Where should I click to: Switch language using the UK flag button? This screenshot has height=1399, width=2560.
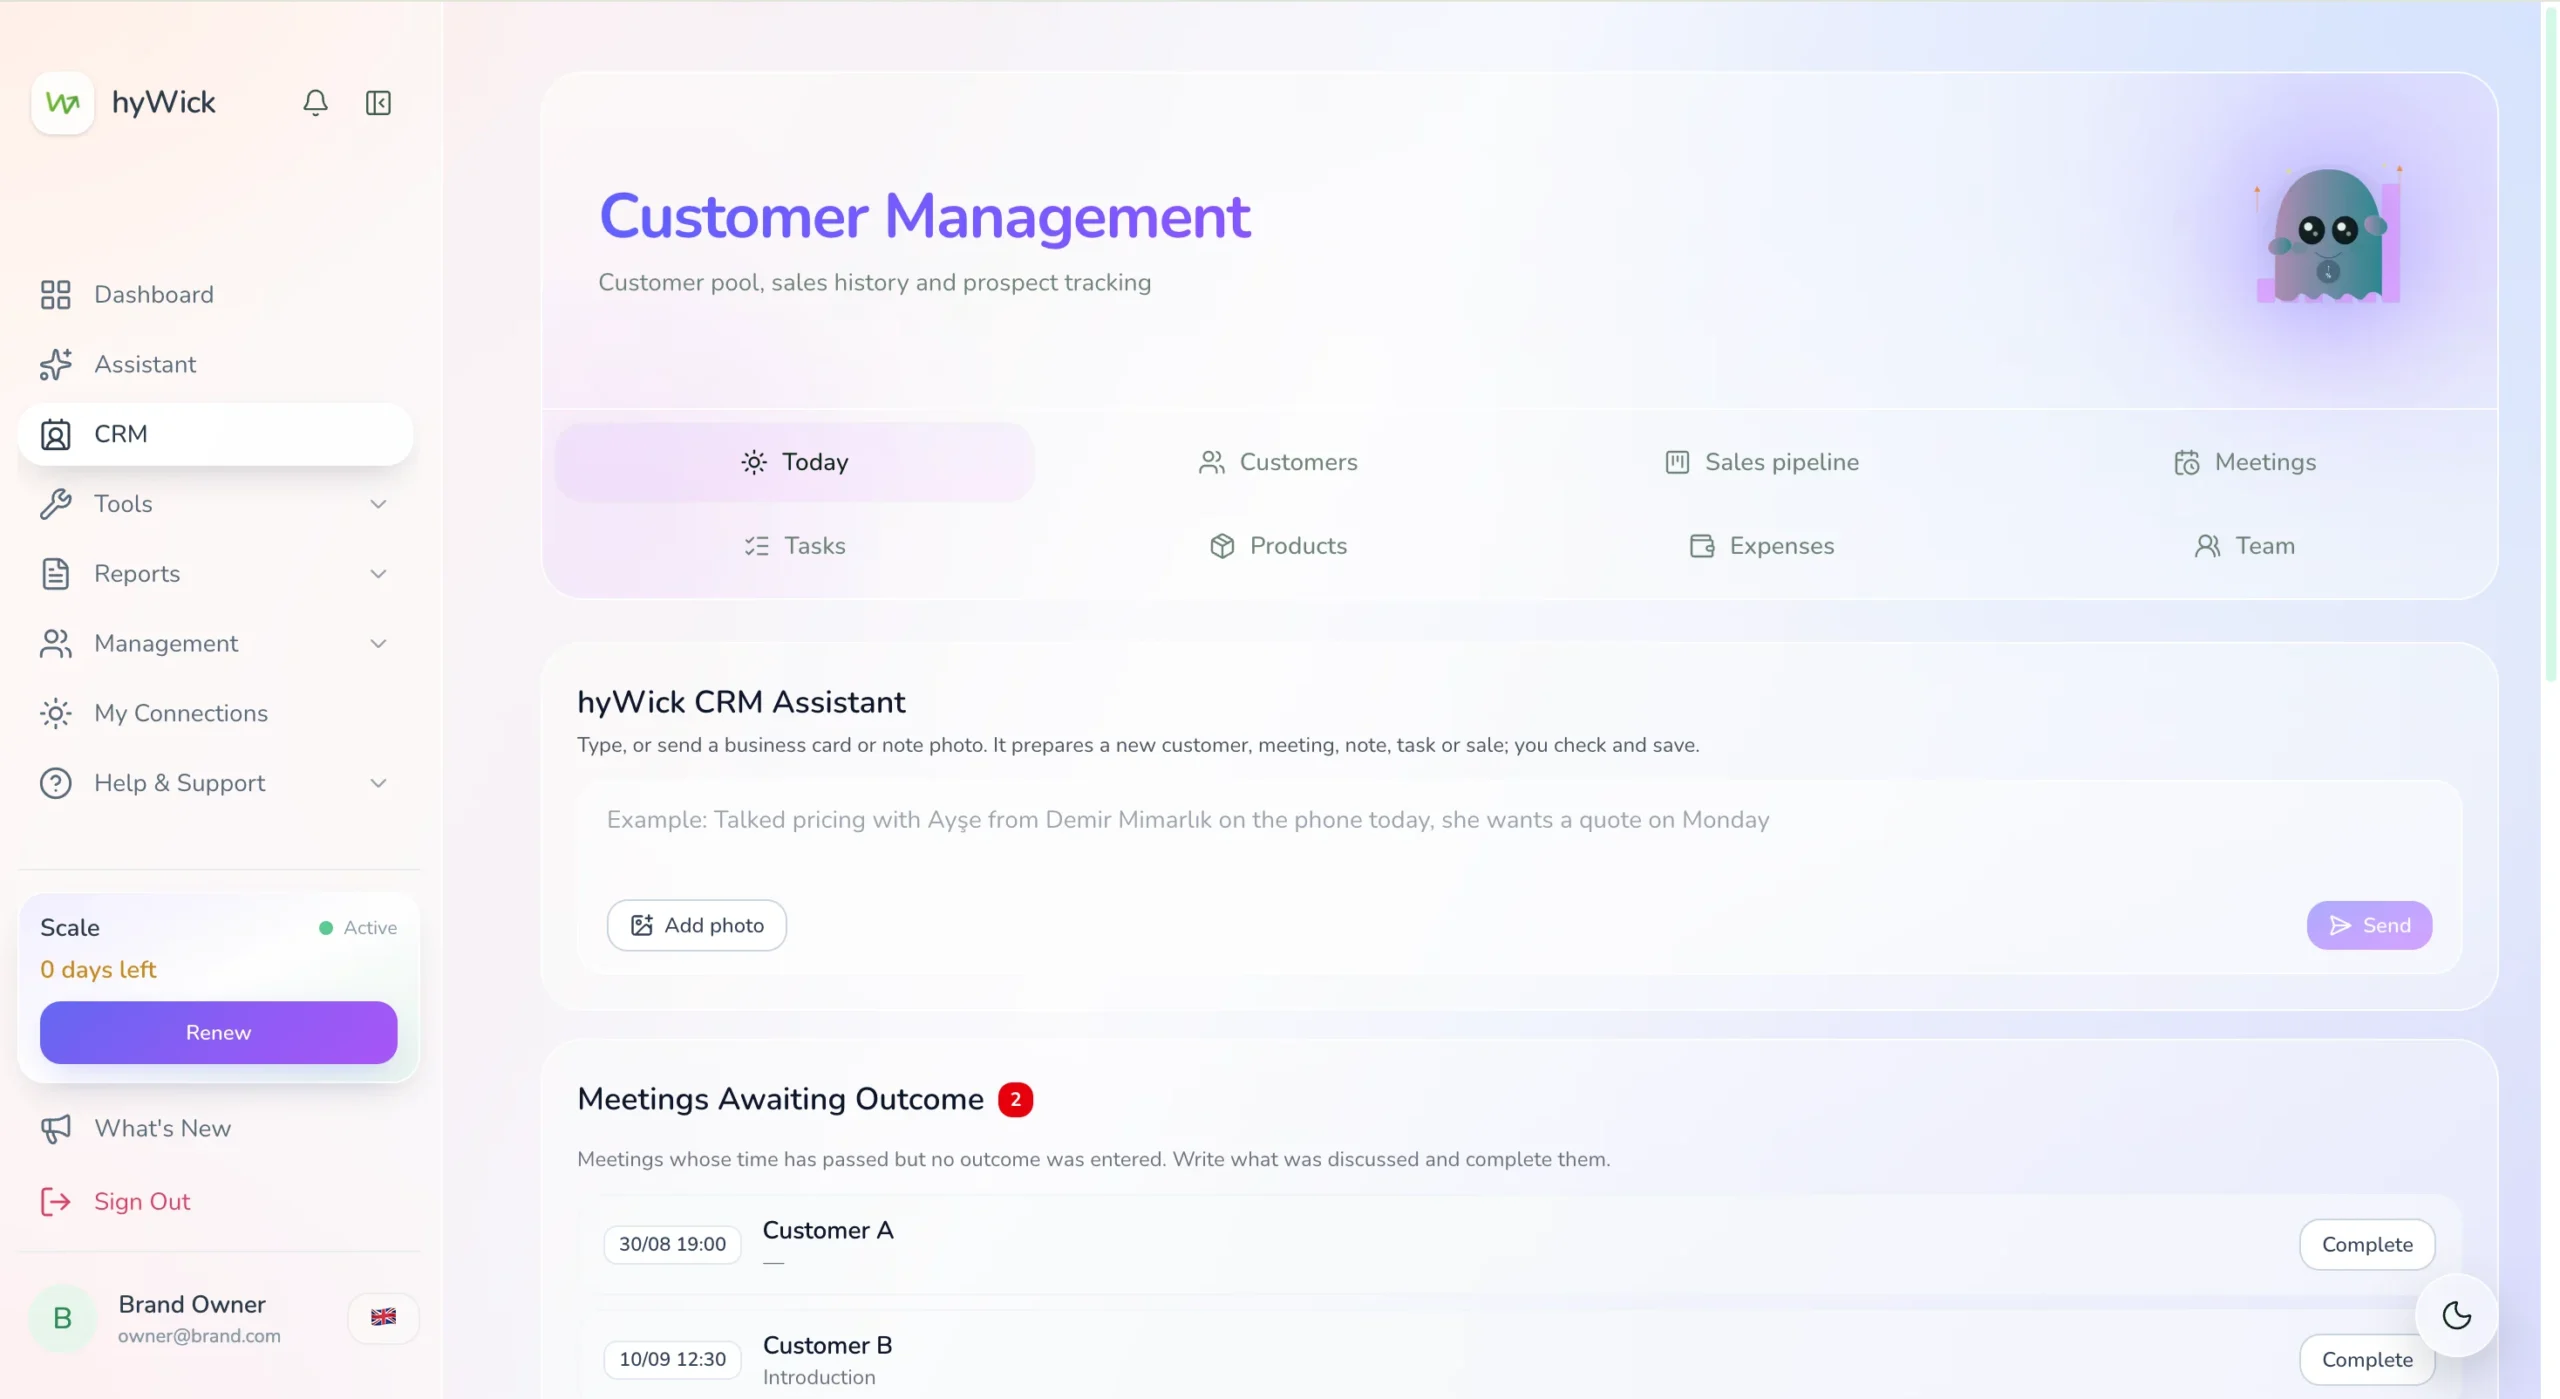pos(383,1317)
